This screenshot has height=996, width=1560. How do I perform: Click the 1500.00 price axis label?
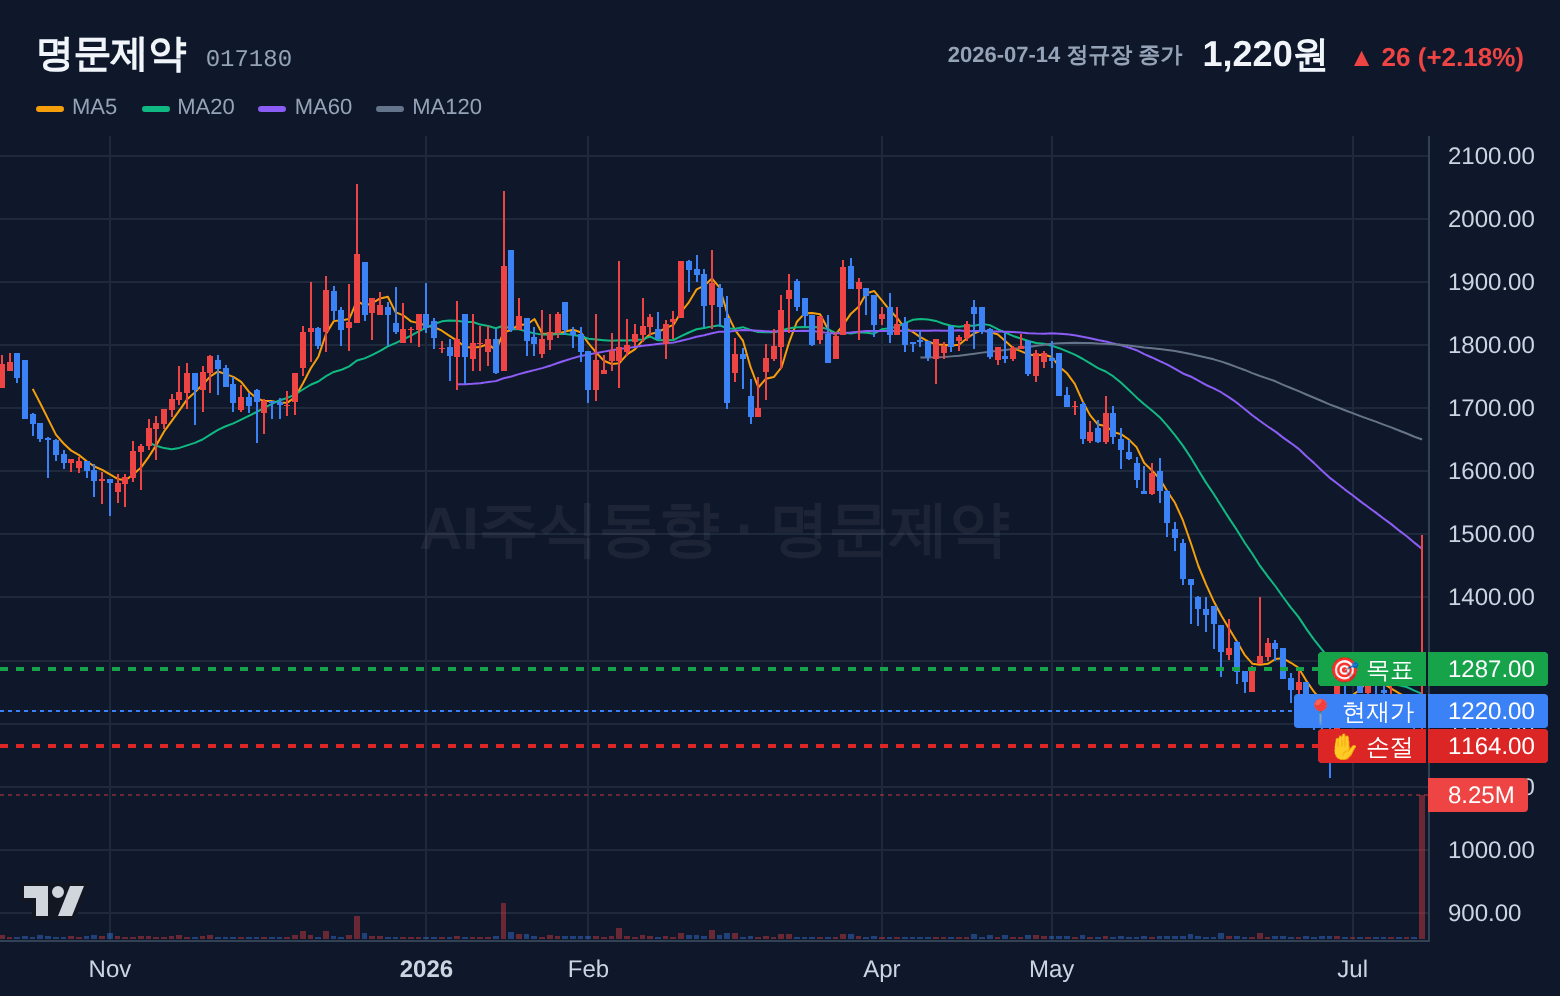tap(1491, 534)
